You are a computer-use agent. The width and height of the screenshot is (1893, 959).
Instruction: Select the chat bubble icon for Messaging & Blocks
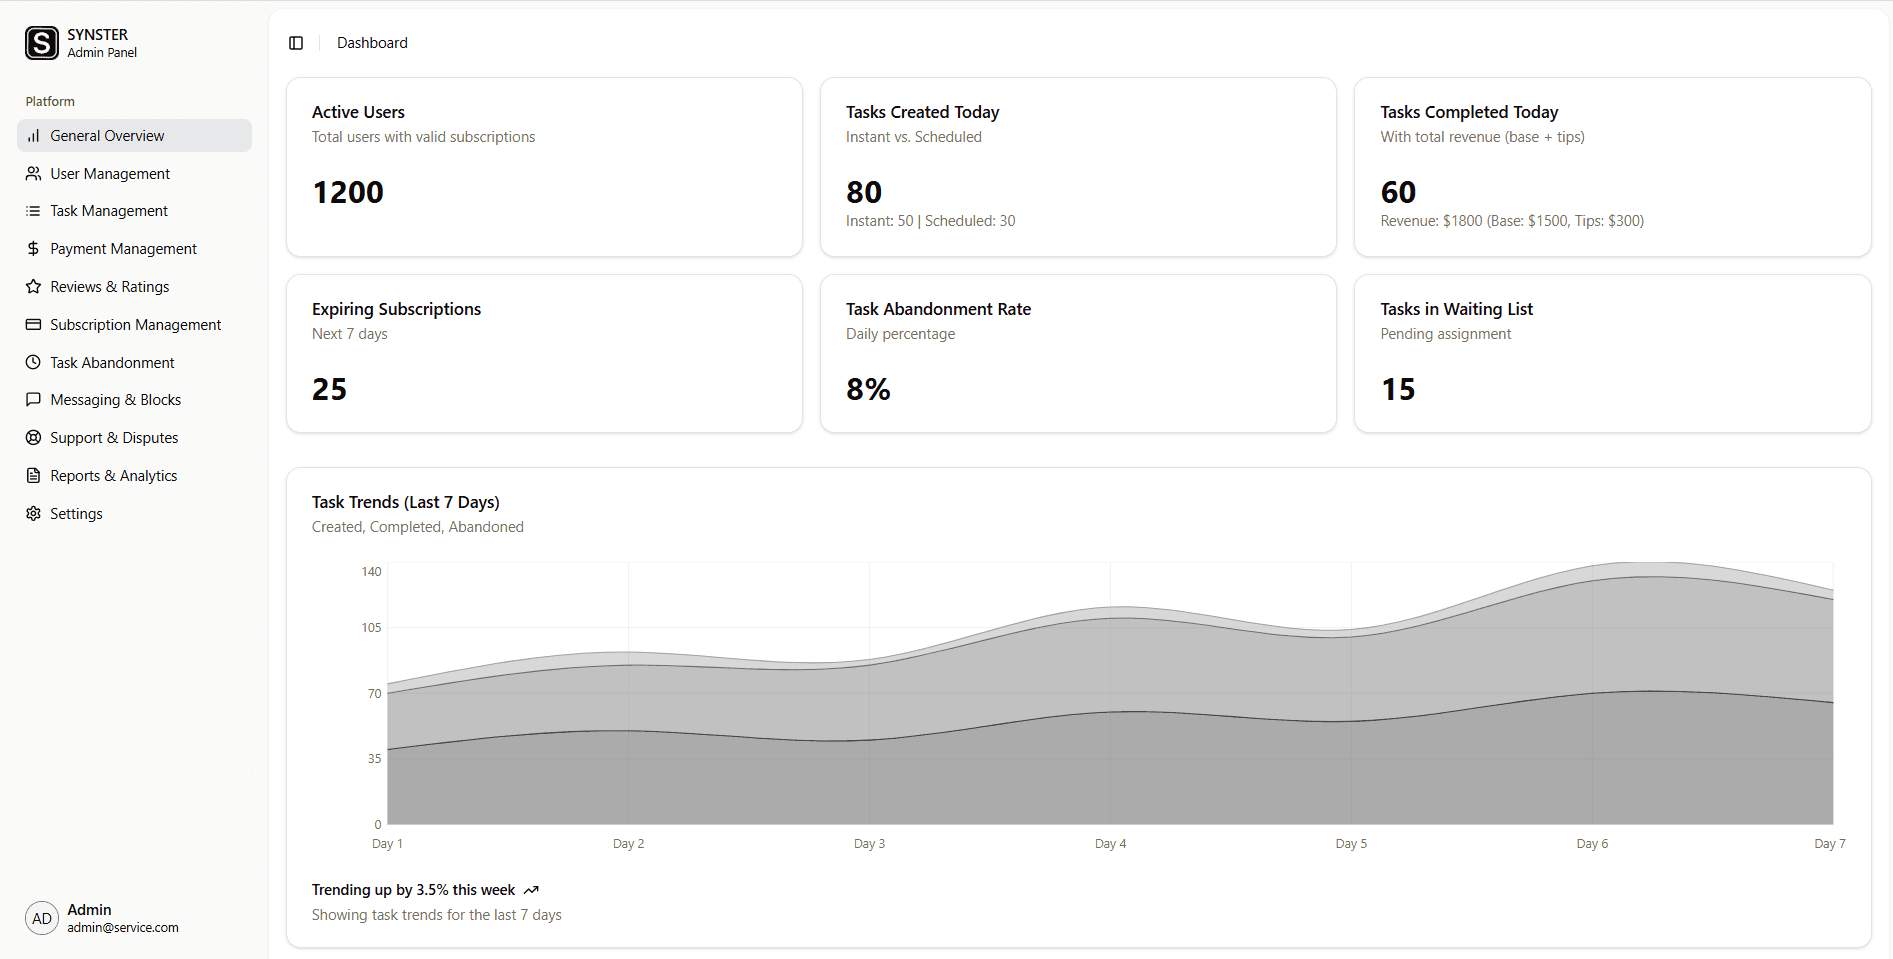(x=34, y=399)
